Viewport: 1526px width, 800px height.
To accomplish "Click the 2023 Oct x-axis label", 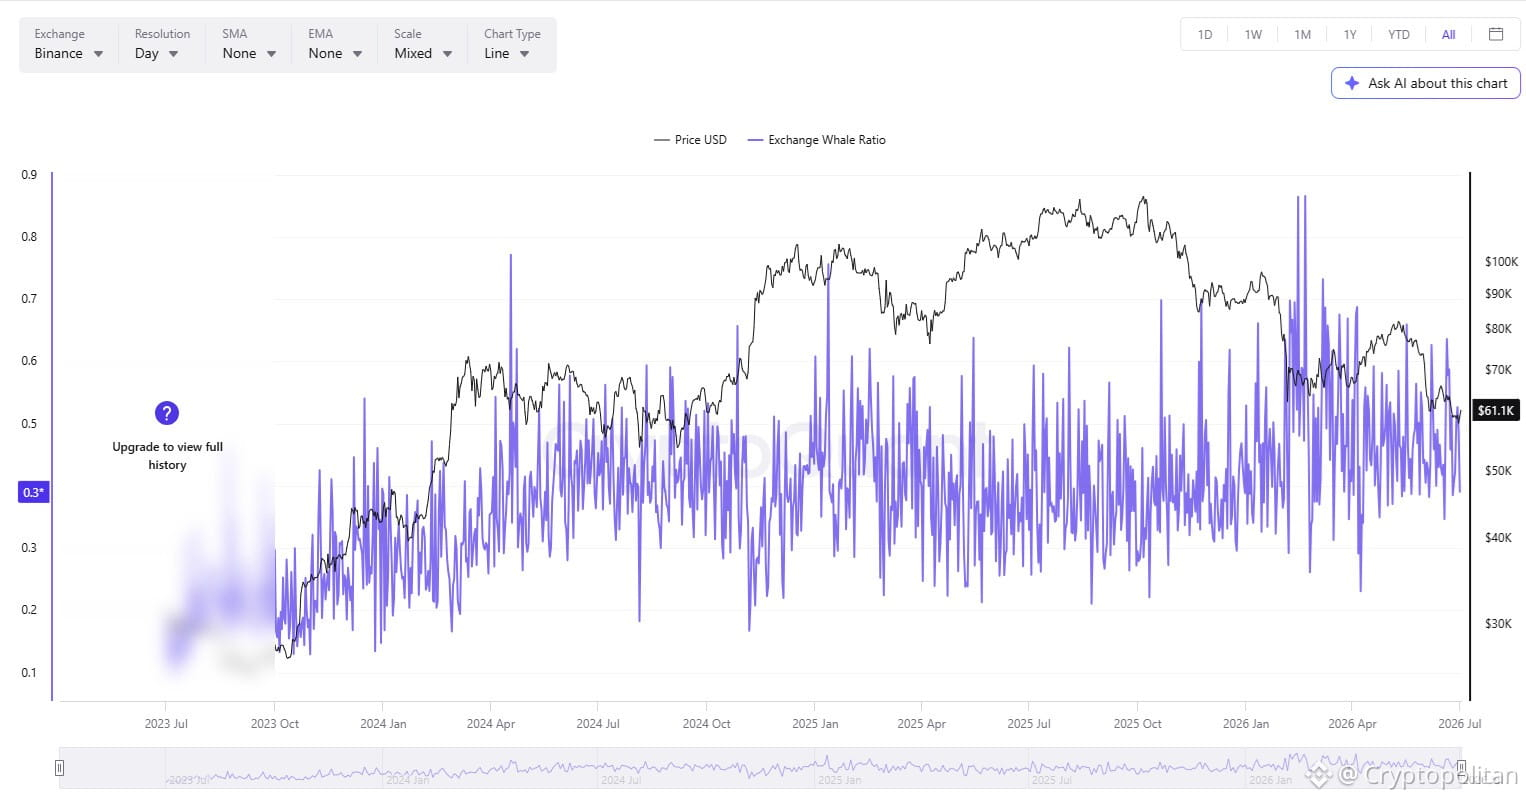I will point(275,723).
